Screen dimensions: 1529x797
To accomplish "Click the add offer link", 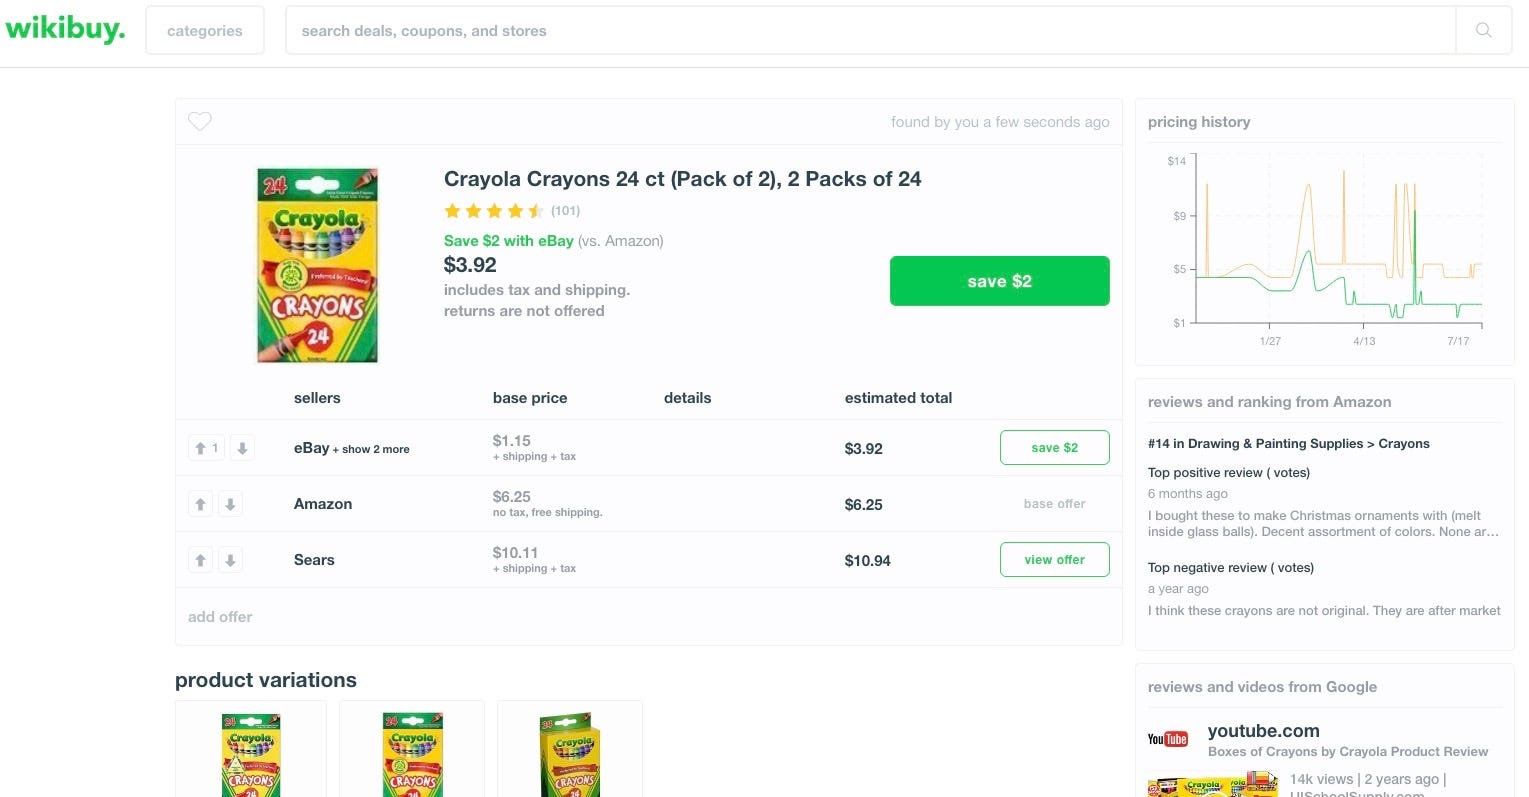I will click(x=220, y=617).
